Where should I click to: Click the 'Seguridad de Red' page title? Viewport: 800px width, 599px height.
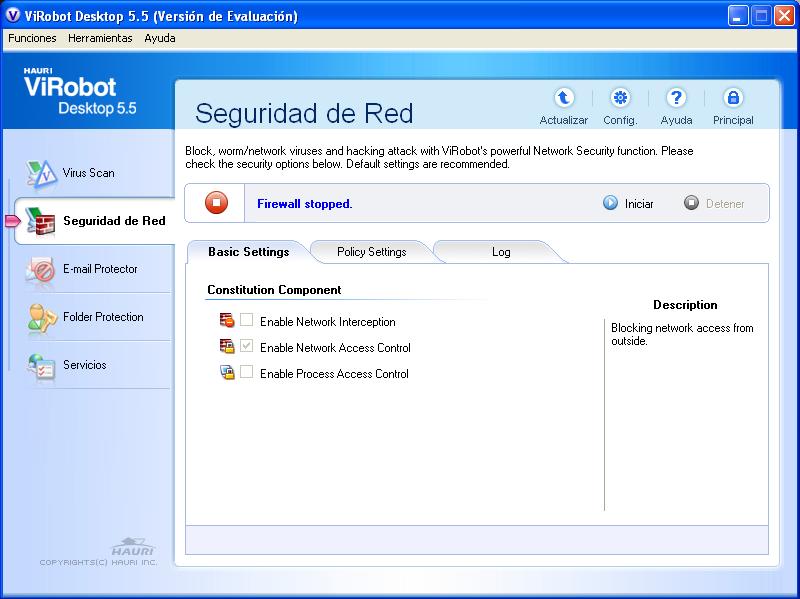coord(304,113)
